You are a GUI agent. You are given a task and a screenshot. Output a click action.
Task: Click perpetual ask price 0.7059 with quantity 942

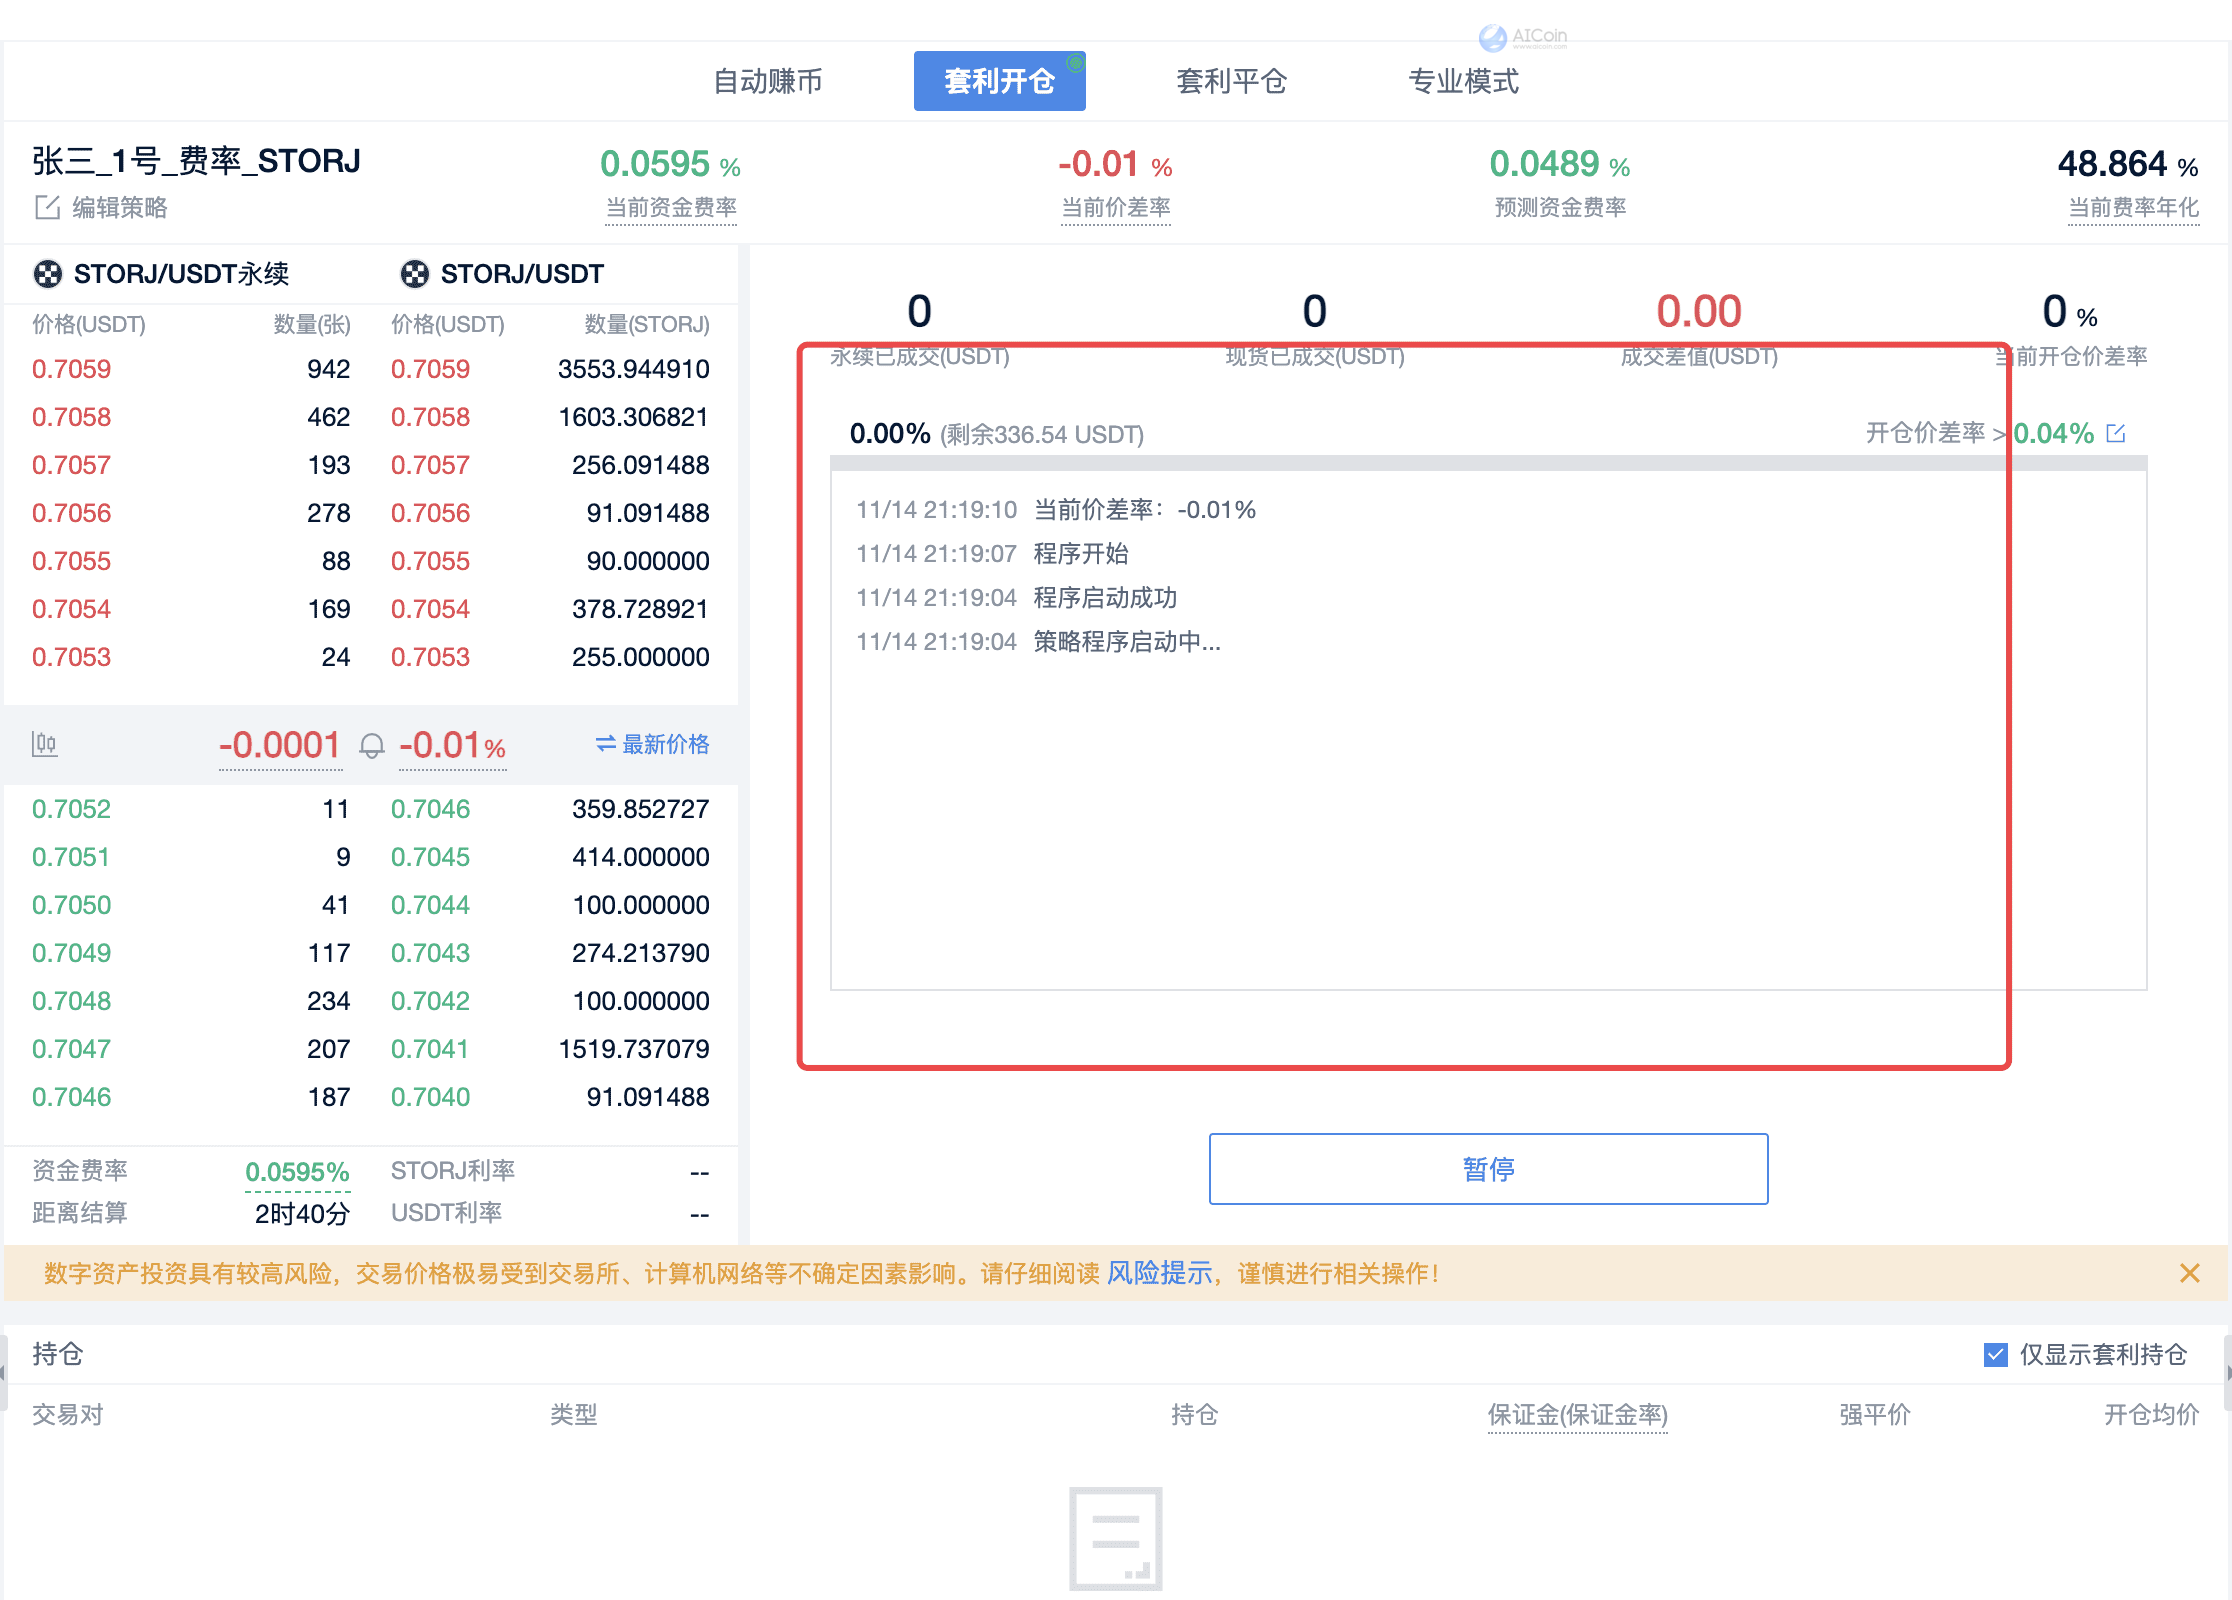click(71, 369)
